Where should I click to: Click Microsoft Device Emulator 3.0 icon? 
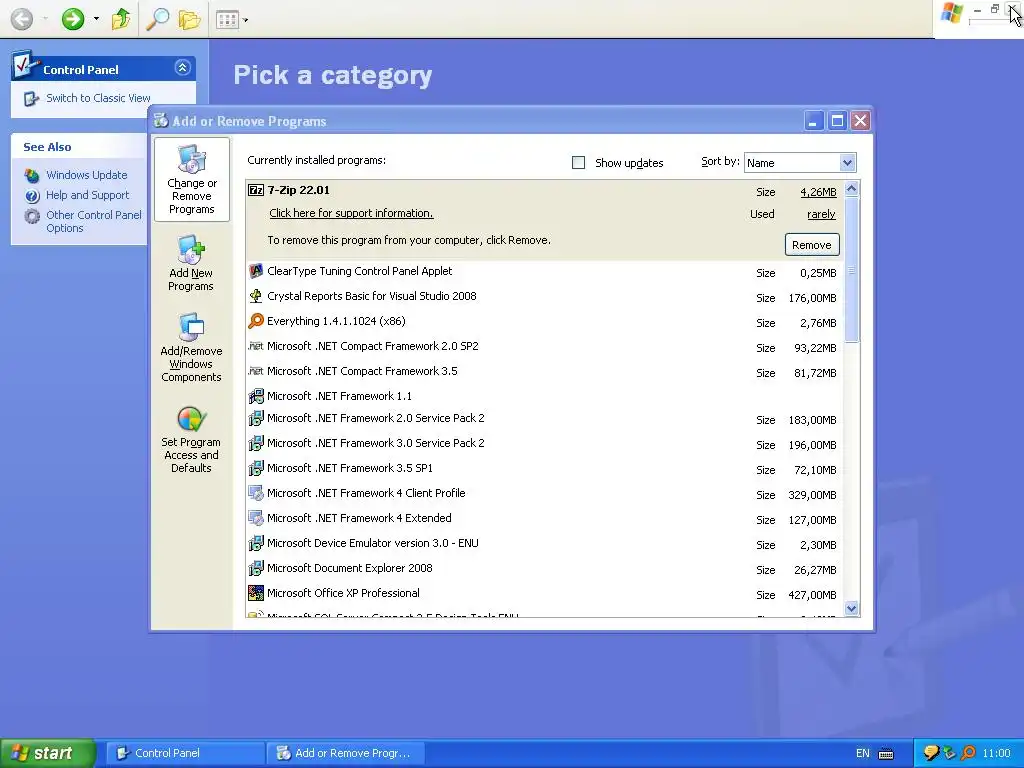point(256,543)
